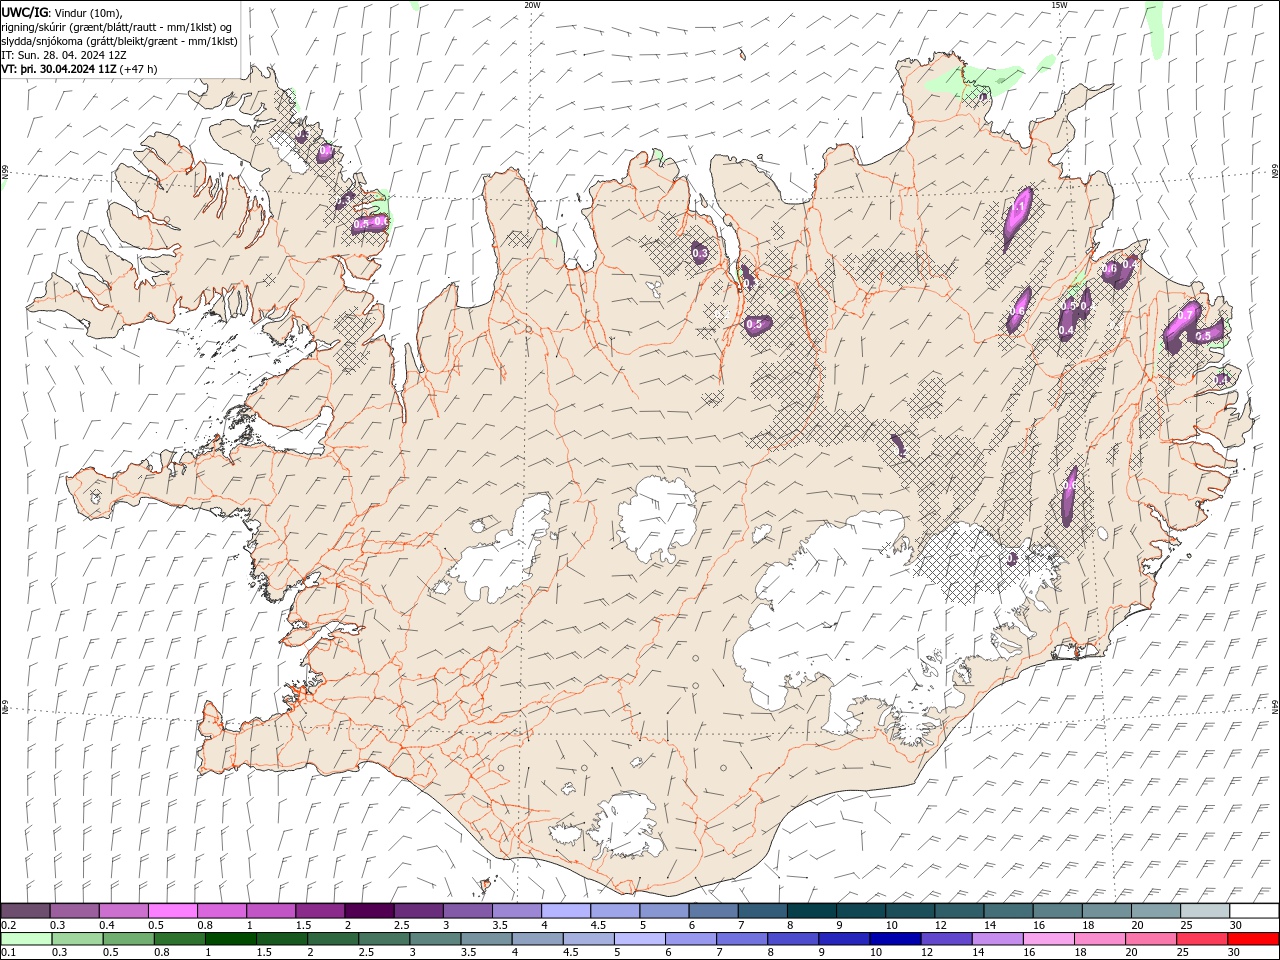Screen dimensions: 1280x960
Task: Pick the medium green 0.5 swatch in bottom scale
Action: pyautogui.click(x=129, y=939)
